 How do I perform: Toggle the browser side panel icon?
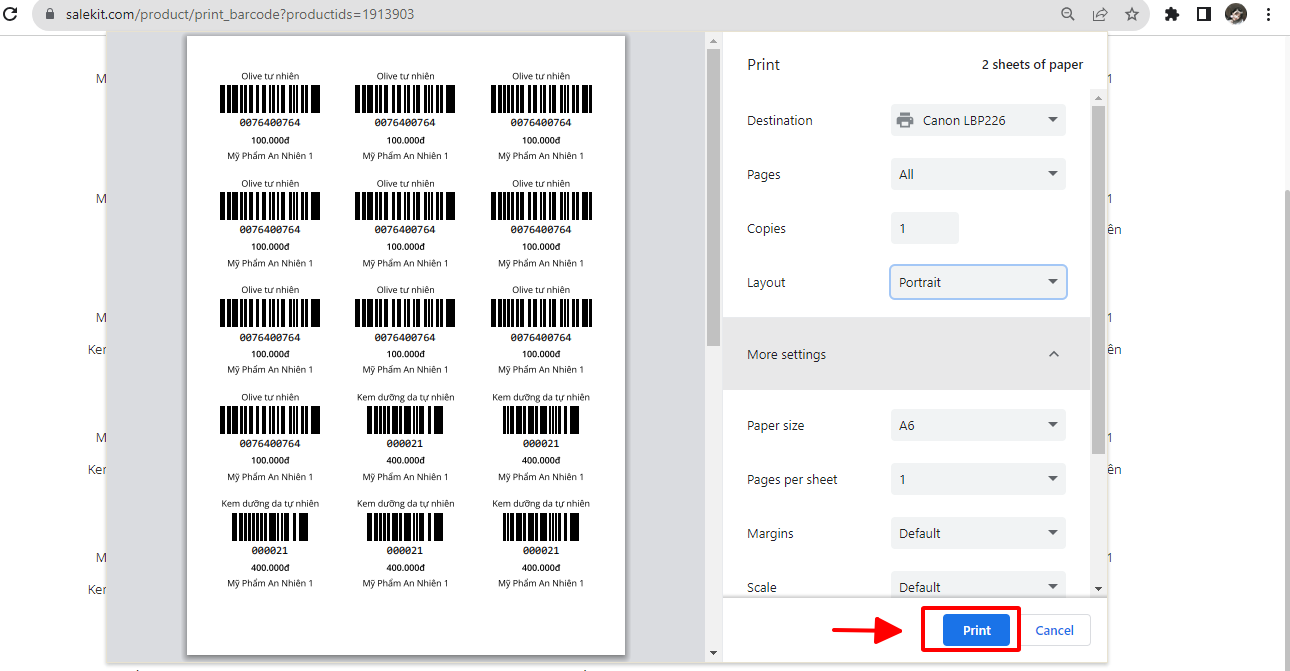pyautogui.click(x=1204, y=14)
